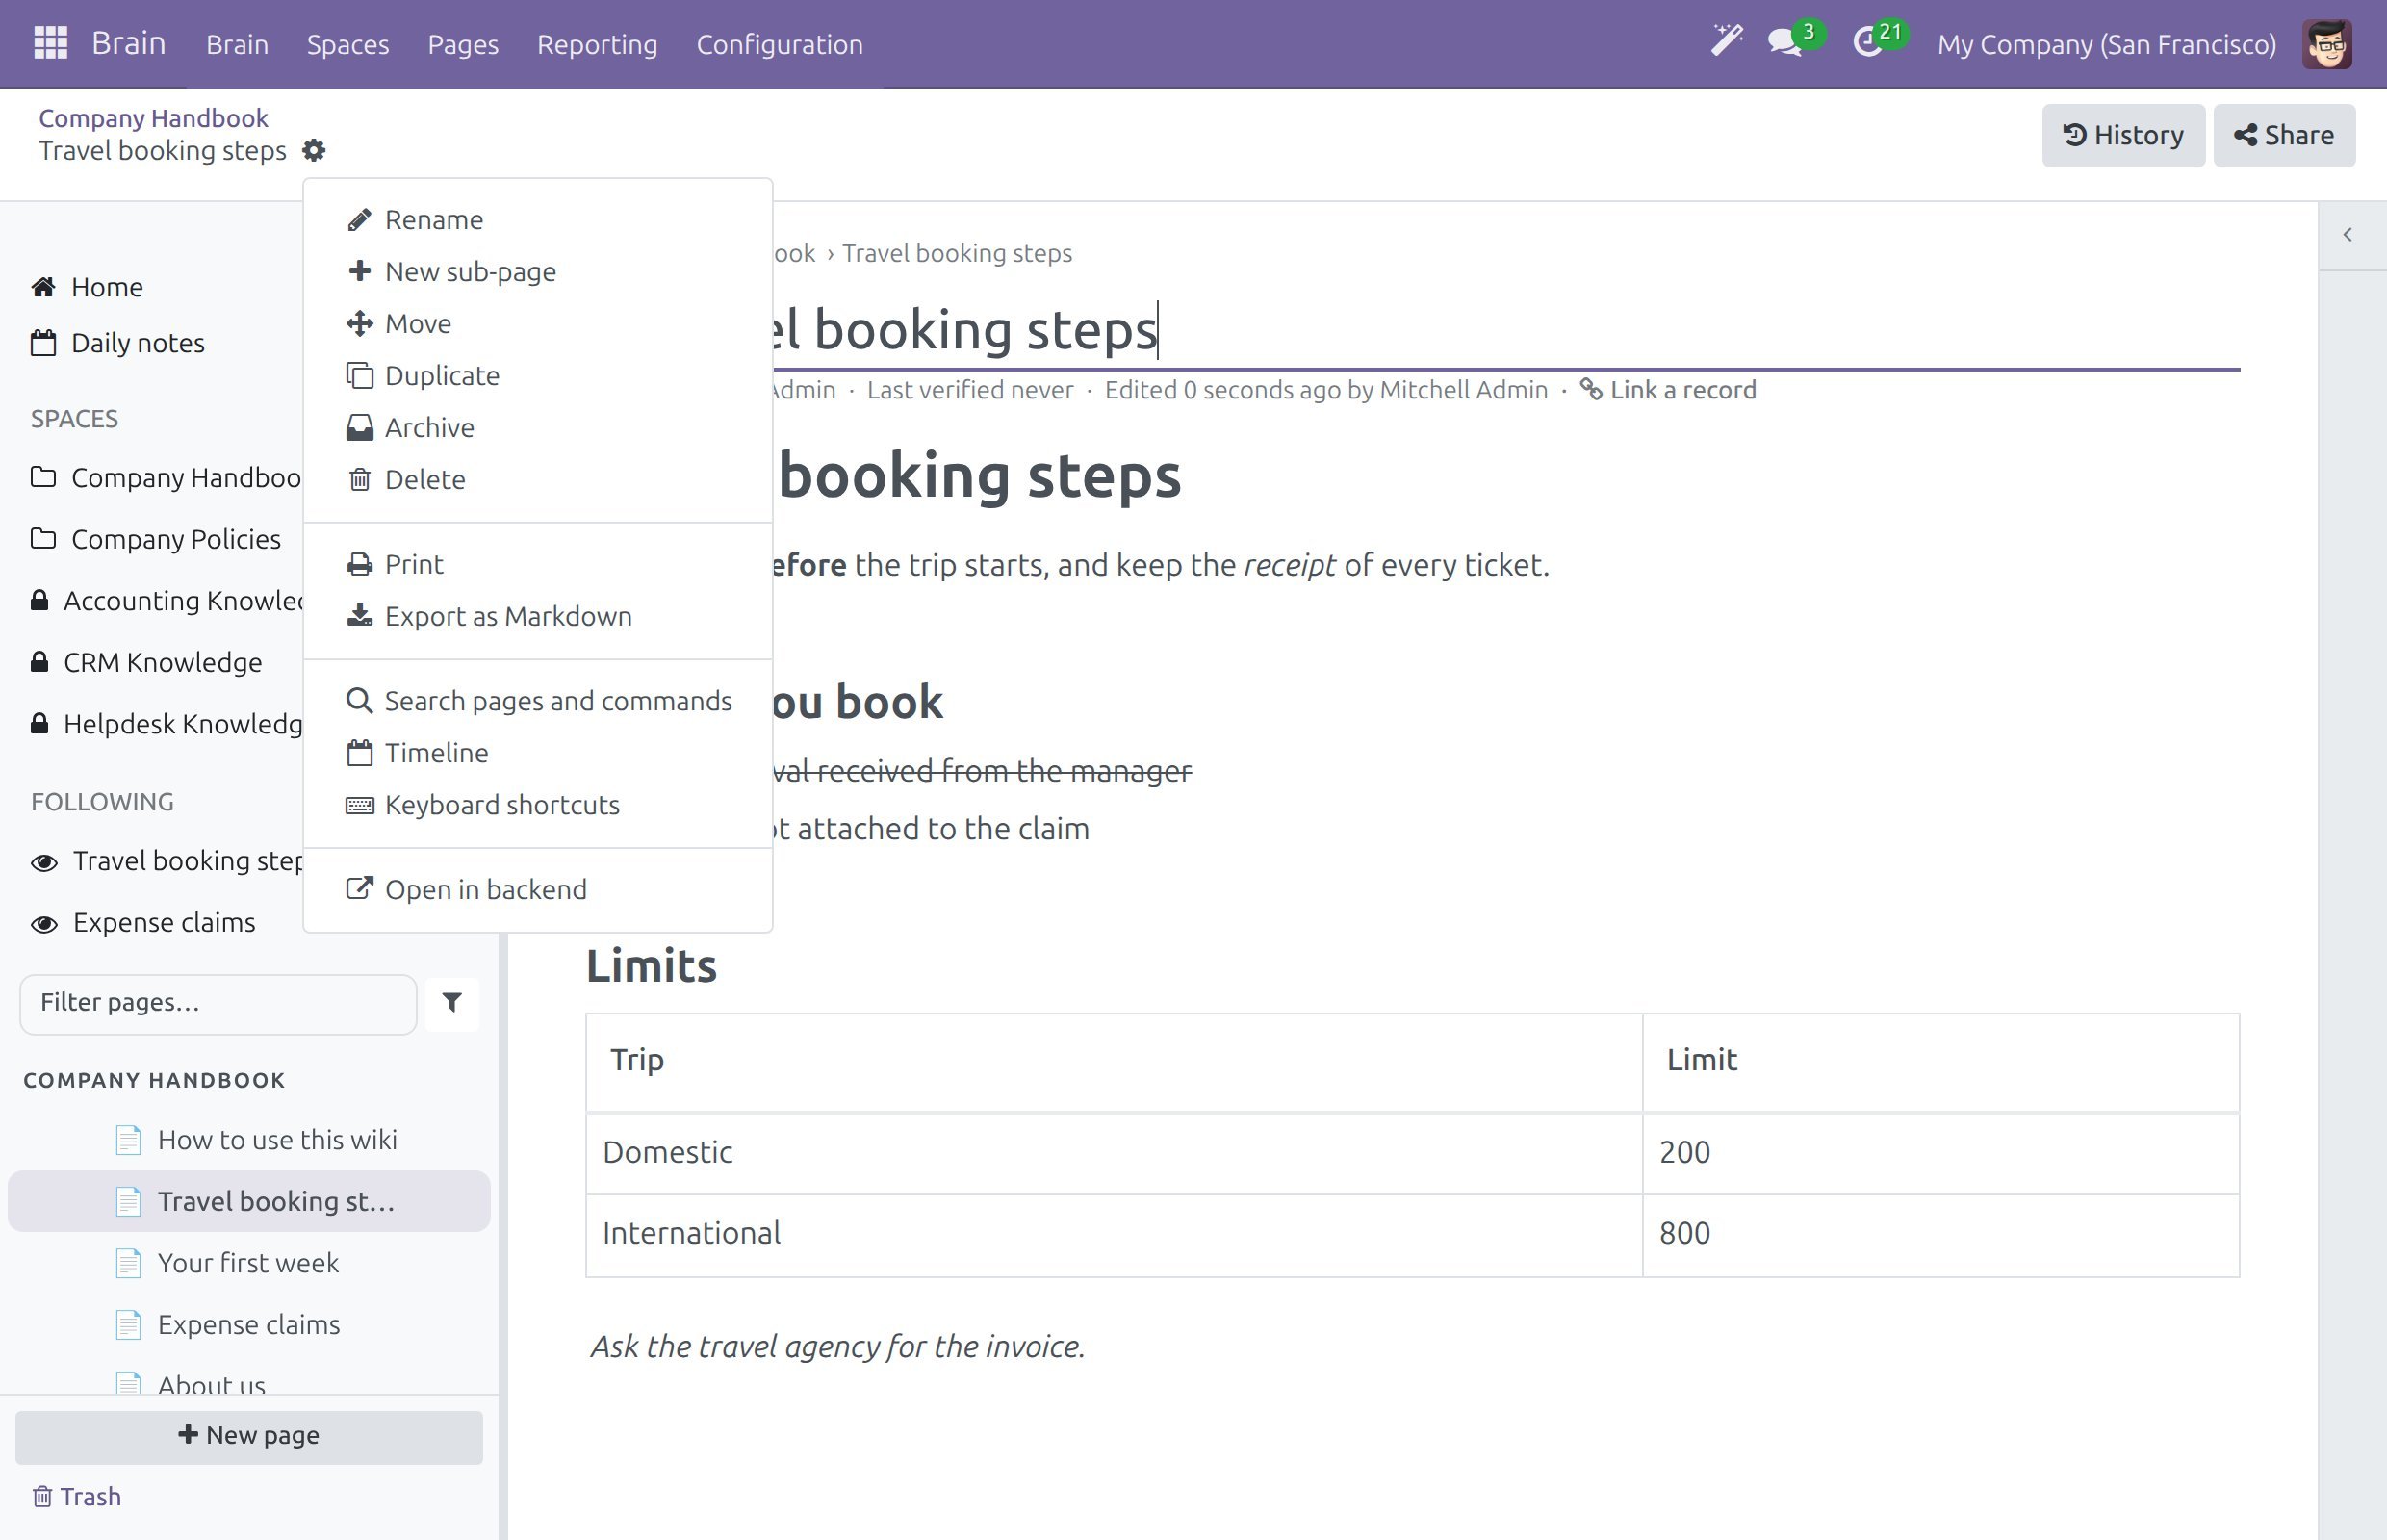The width and height of the screenshot is (2387, 1540).
Task: Click the trash bin icon next to Delete
Action: (359, 480)
